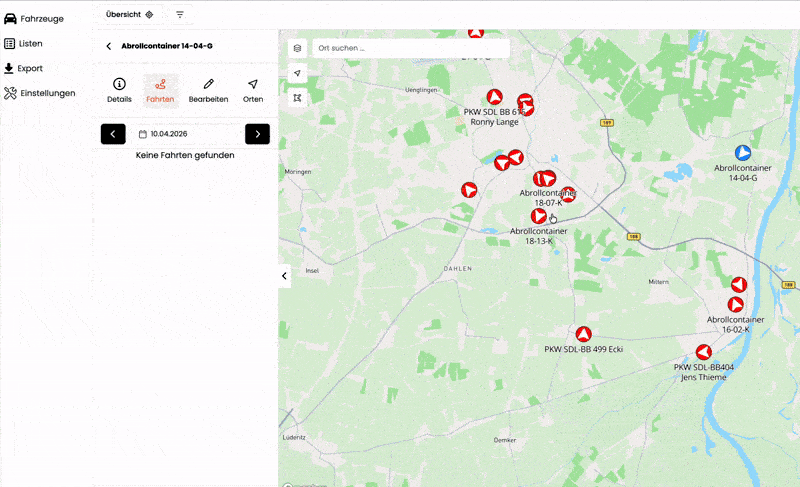Image resolution: width=800 pixels, height=487 pixels.
Task: Click the Möringen map label
Action: pyautogui.click(x=297, y=172)
